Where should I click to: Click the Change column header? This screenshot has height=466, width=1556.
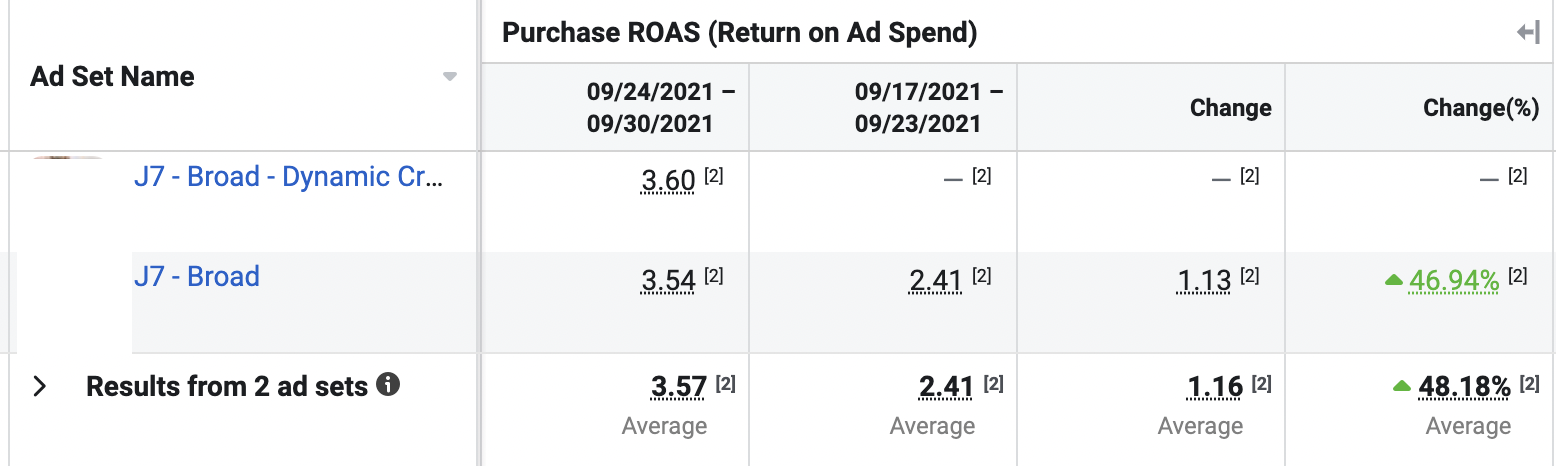(x=1230, y=108)
